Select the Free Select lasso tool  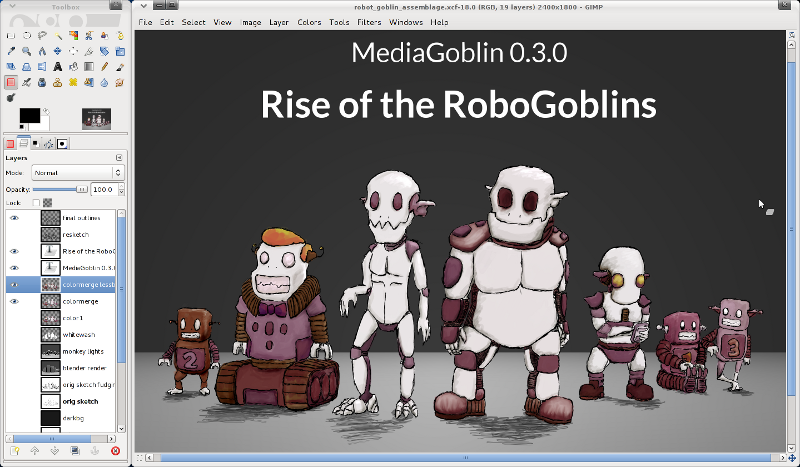pyautogui.click(x=42, y=35)
